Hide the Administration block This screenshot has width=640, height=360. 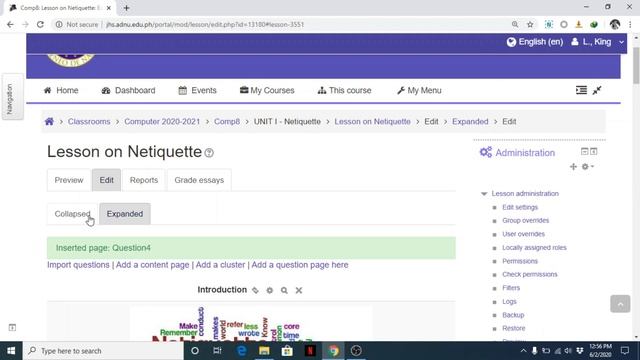(584, 151)
